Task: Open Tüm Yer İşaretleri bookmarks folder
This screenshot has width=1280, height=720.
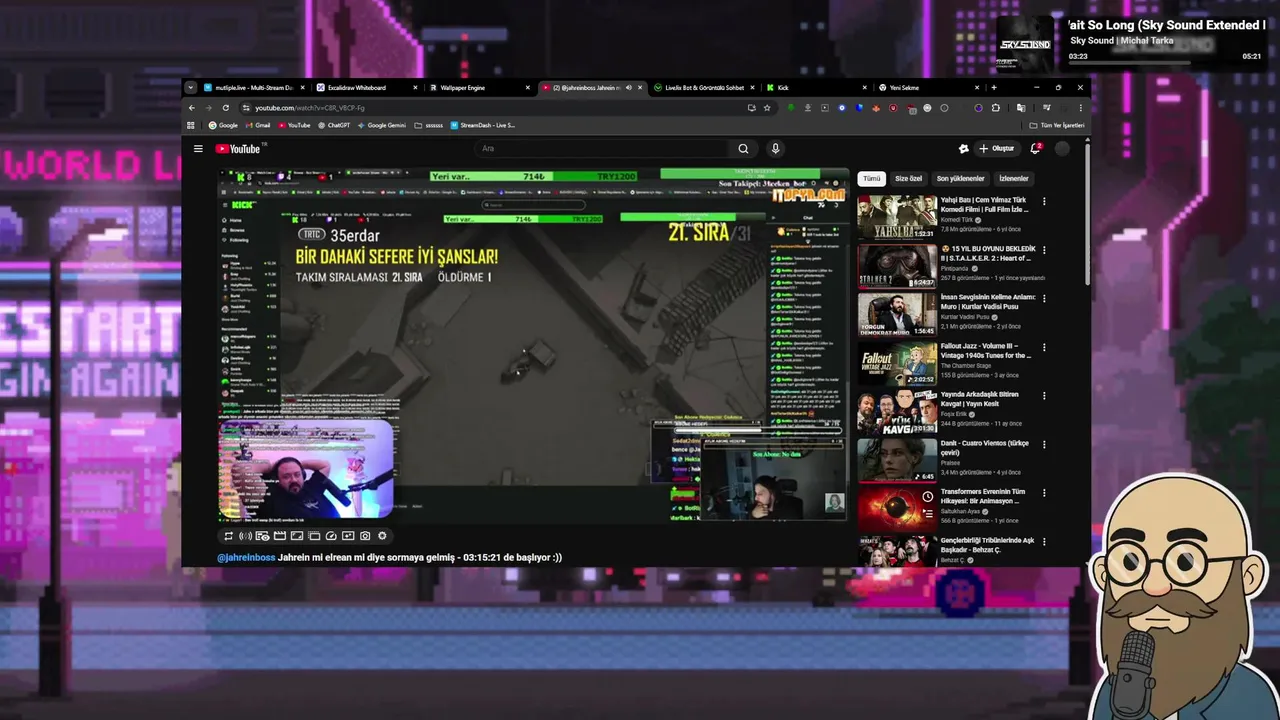Action: (x=1057, y=126)
